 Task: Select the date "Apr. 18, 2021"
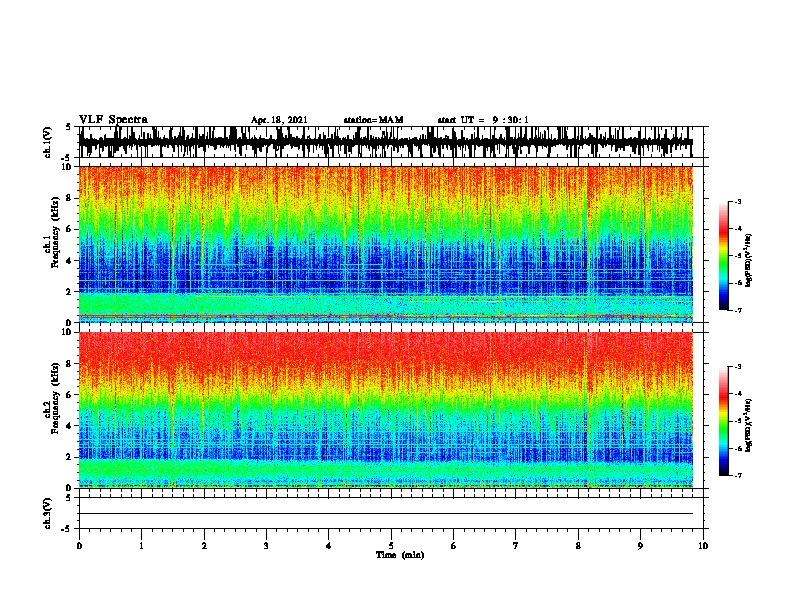tap(279, 120)
